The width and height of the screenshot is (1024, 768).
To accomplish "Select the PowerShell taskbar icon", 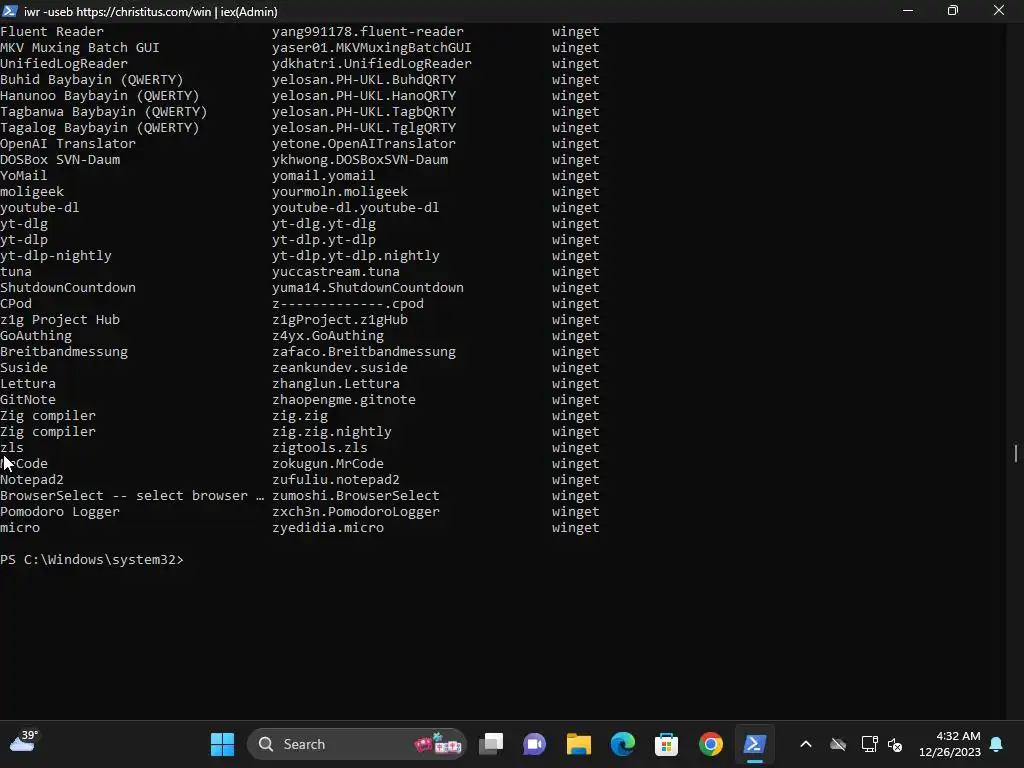I will click(754, 744).
